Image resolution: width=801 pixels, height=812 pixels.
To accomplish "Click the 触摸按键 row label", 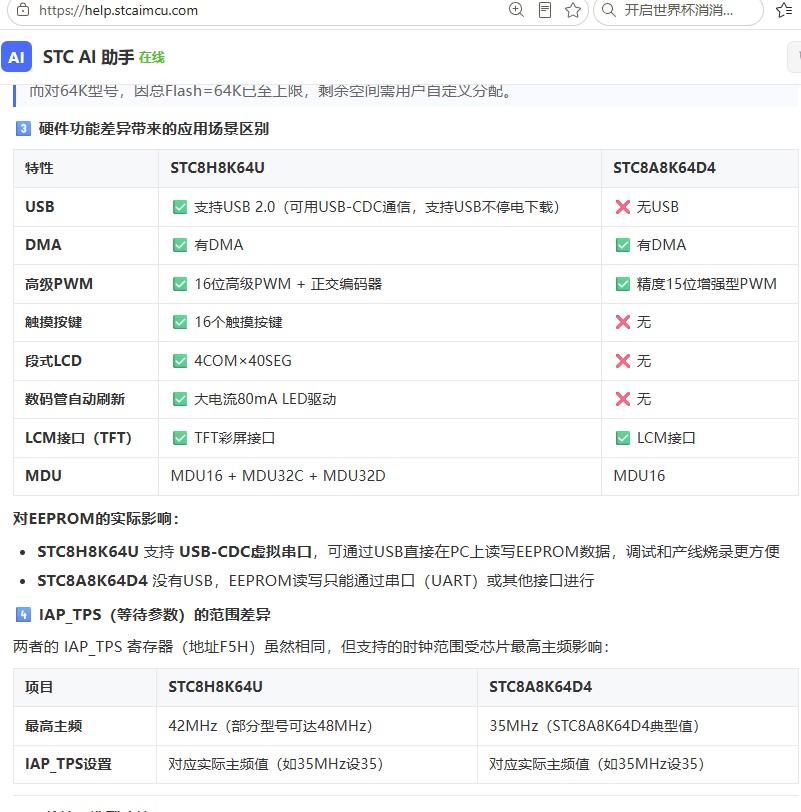I will coord(53,322).
